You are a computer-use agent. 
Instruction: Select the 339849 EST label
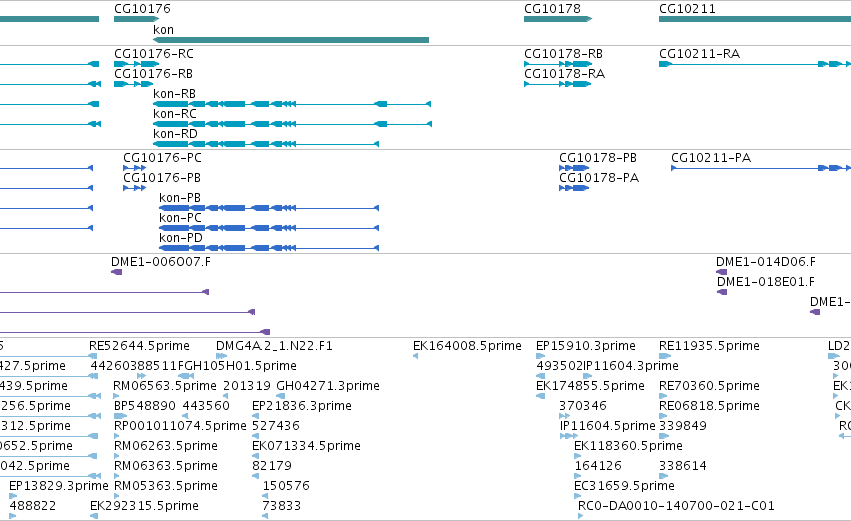point(683,427)
